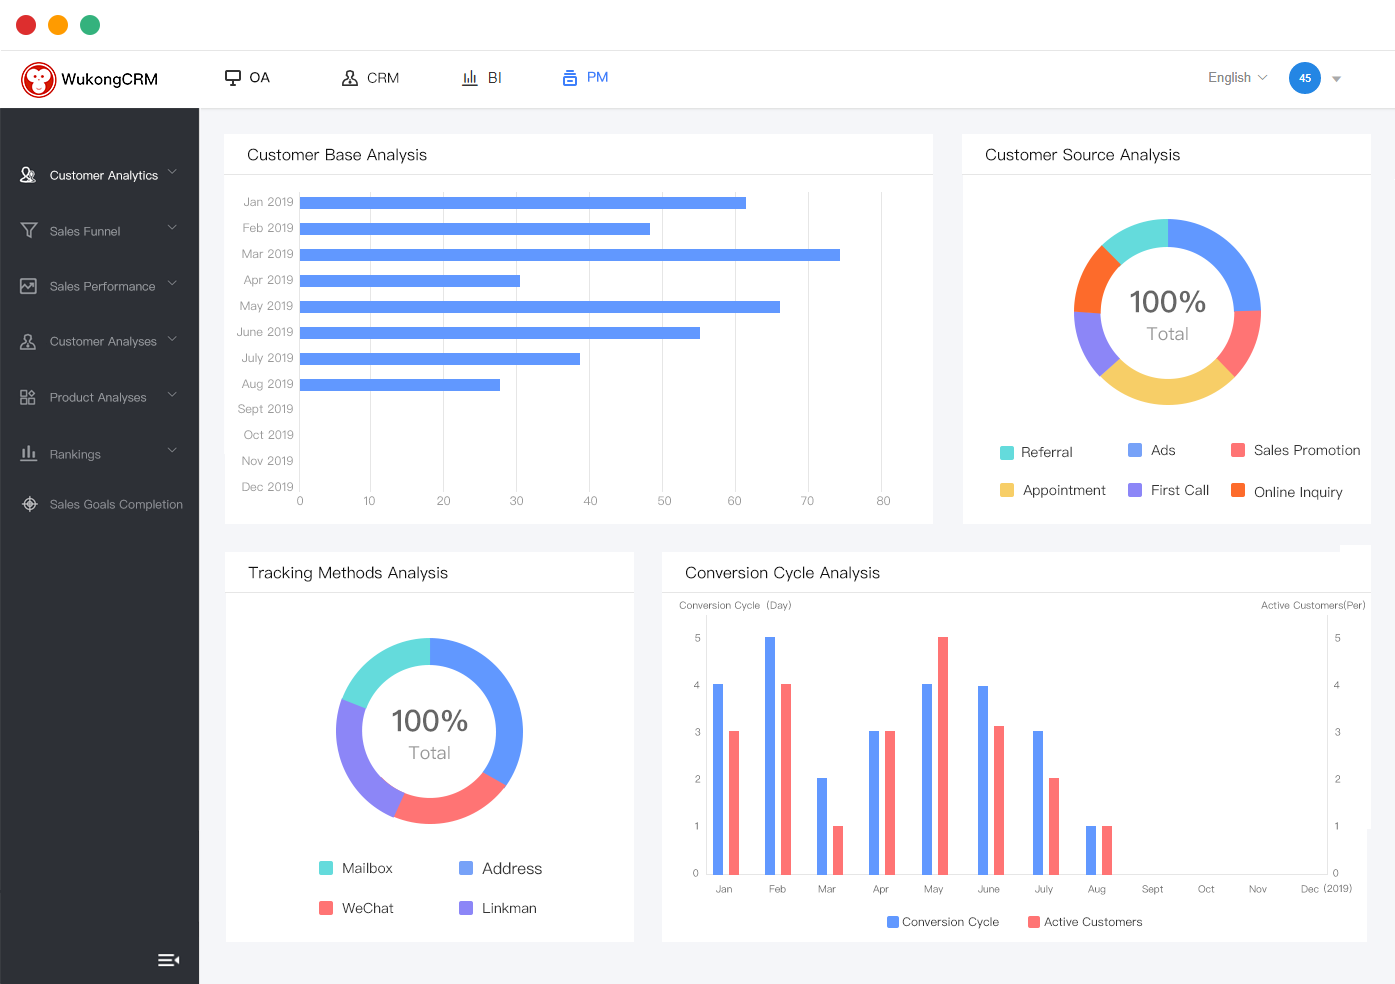Click the Sales Funnel filter icon
1395x984 pixels.
tap(29, 230)
